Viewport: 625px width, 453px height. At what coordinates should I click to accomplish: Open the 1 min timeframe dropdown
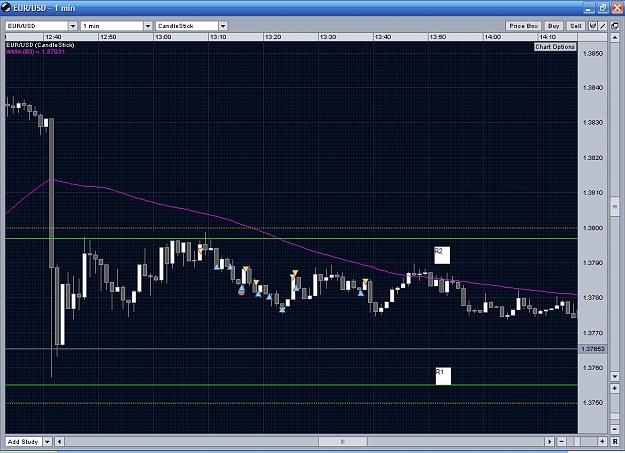click(x=148, y=26)
